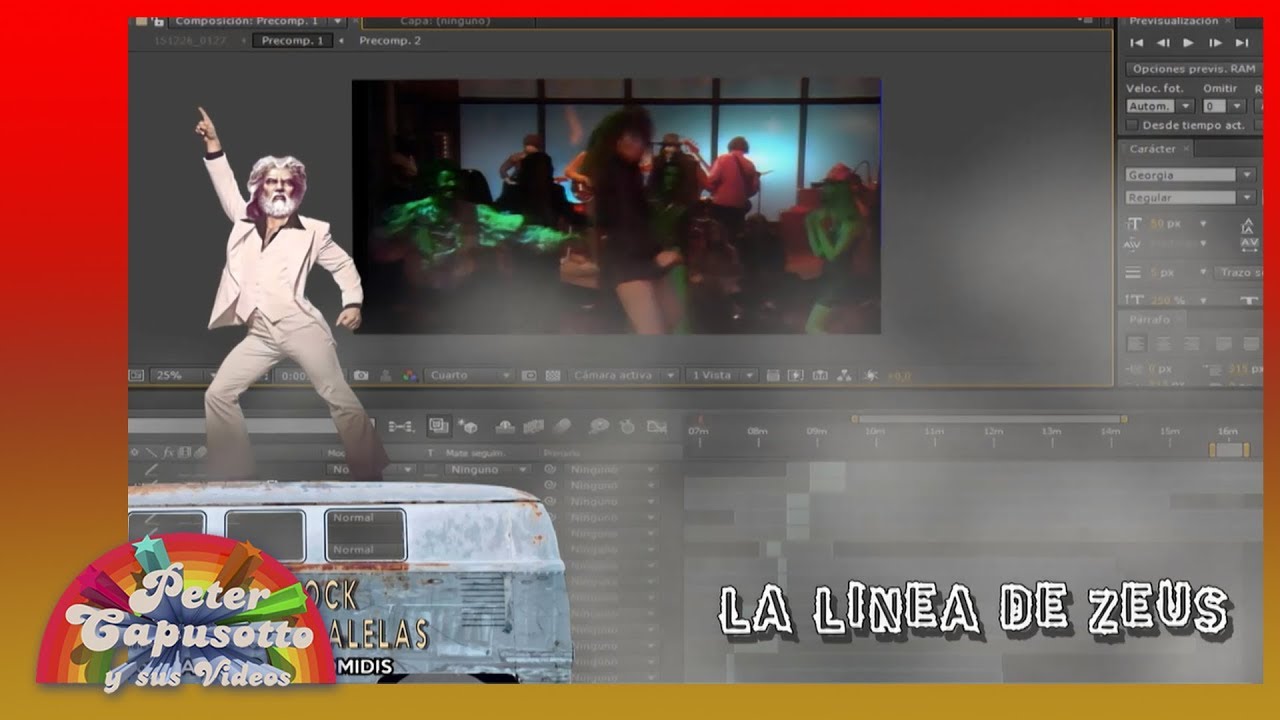Viewport: 1280px width, 720px height.
Task: Toggle the motion blur enable icon
Action: point(563,427)
